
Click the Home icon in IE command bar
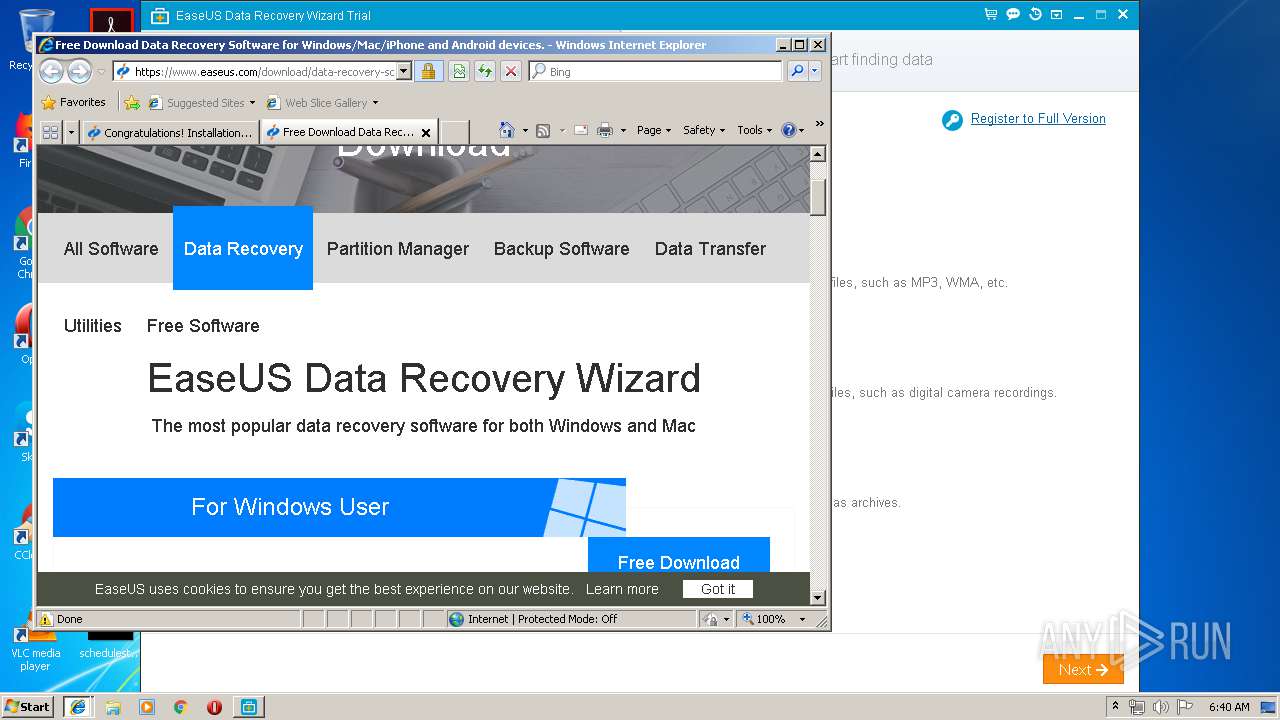507,130
